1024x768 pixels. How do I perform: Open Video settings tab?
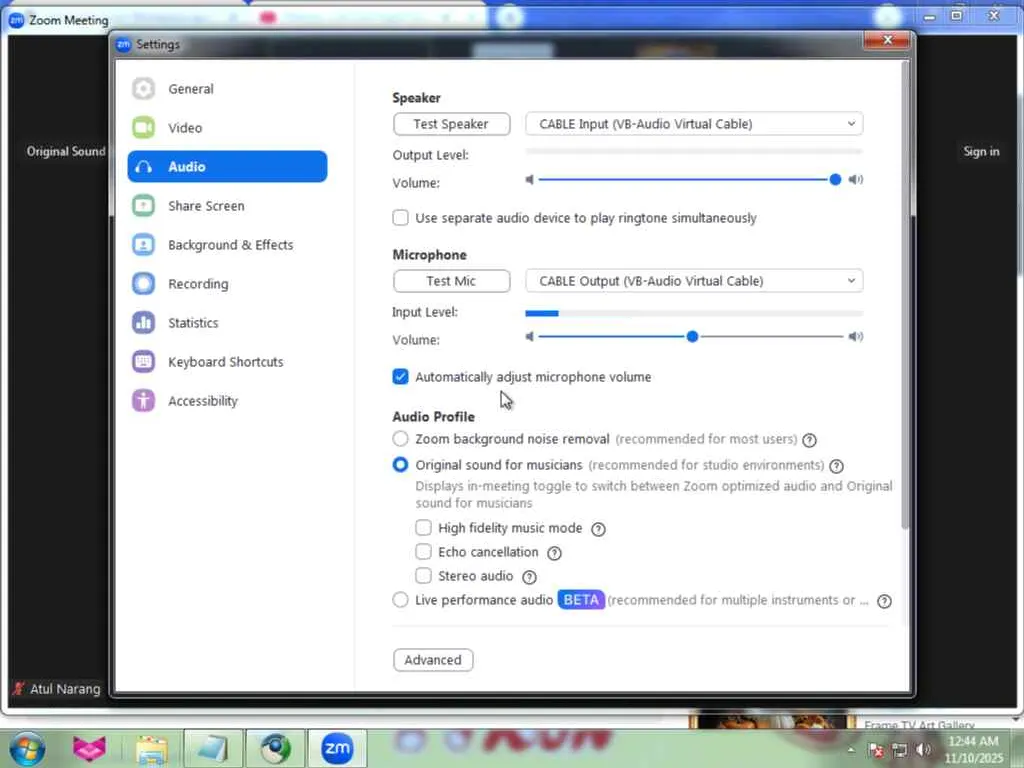227,127
